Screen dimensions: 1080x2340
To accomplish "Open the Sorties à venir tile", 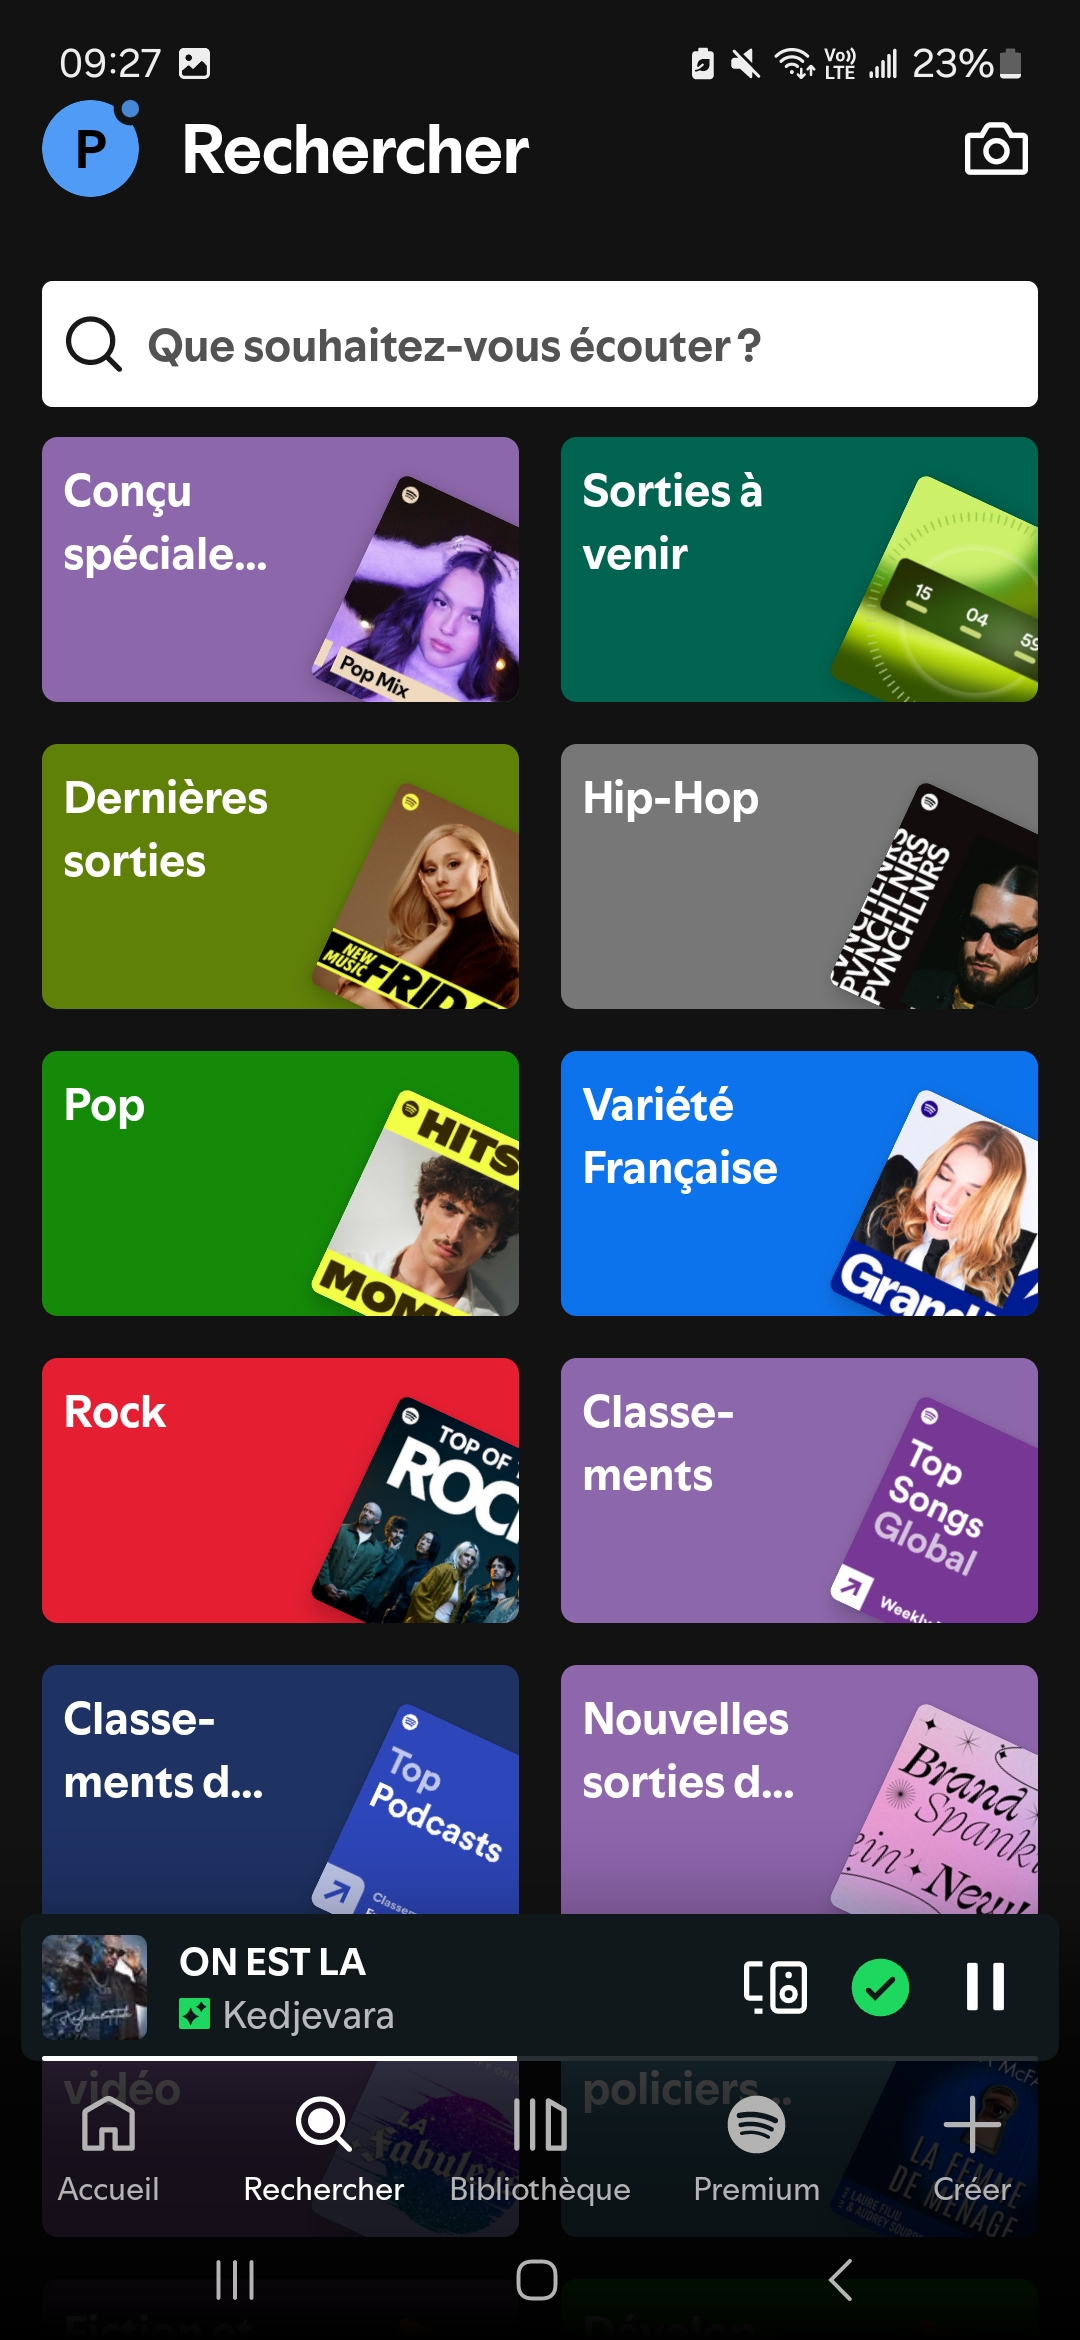I will [799, 569].
